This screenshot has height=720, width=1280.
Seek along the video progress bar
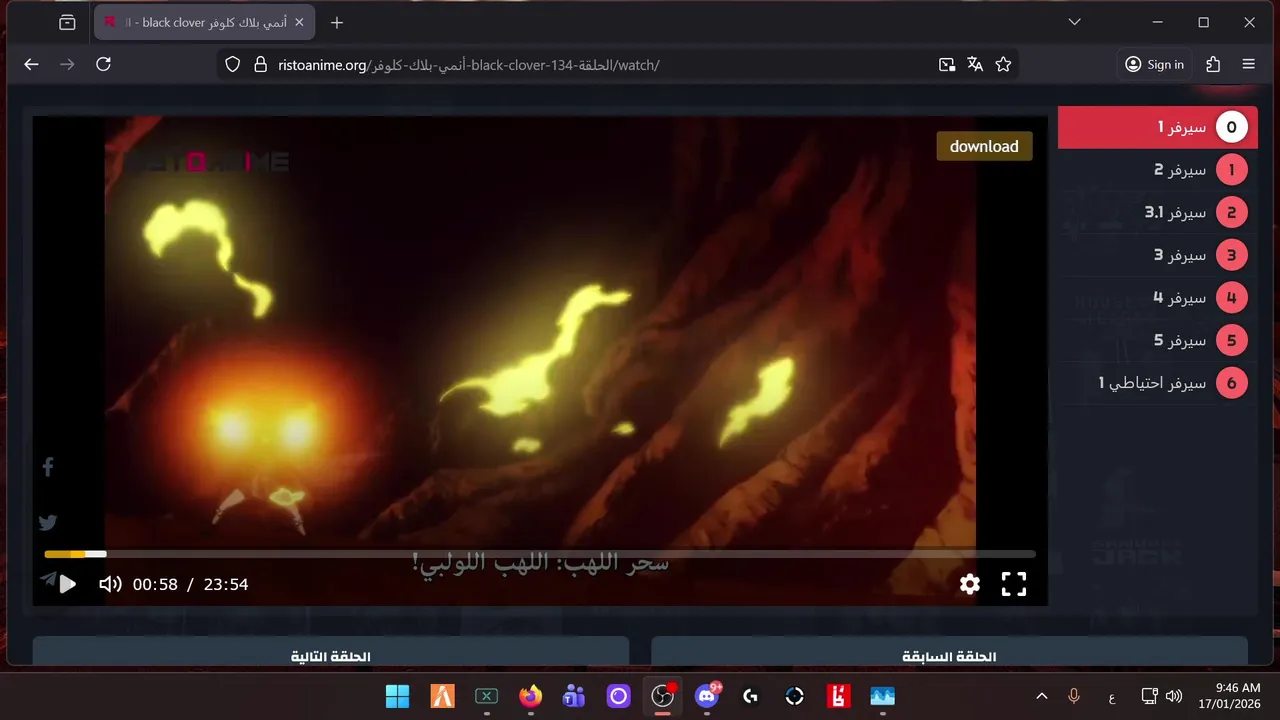[x=540, y=554]
